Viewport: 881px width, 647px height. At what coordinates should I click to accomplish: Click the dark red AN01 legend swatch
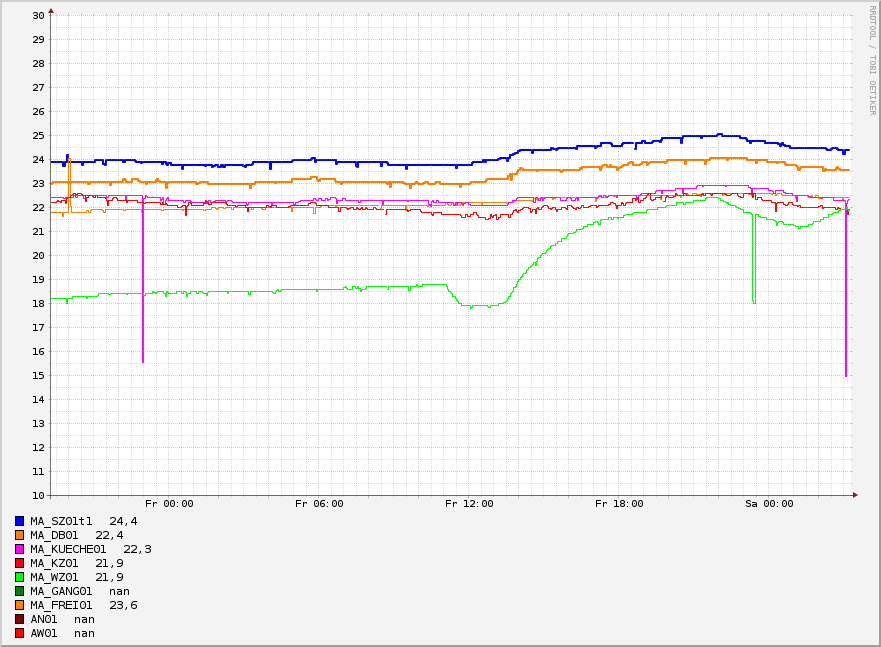tap(20, 619)
